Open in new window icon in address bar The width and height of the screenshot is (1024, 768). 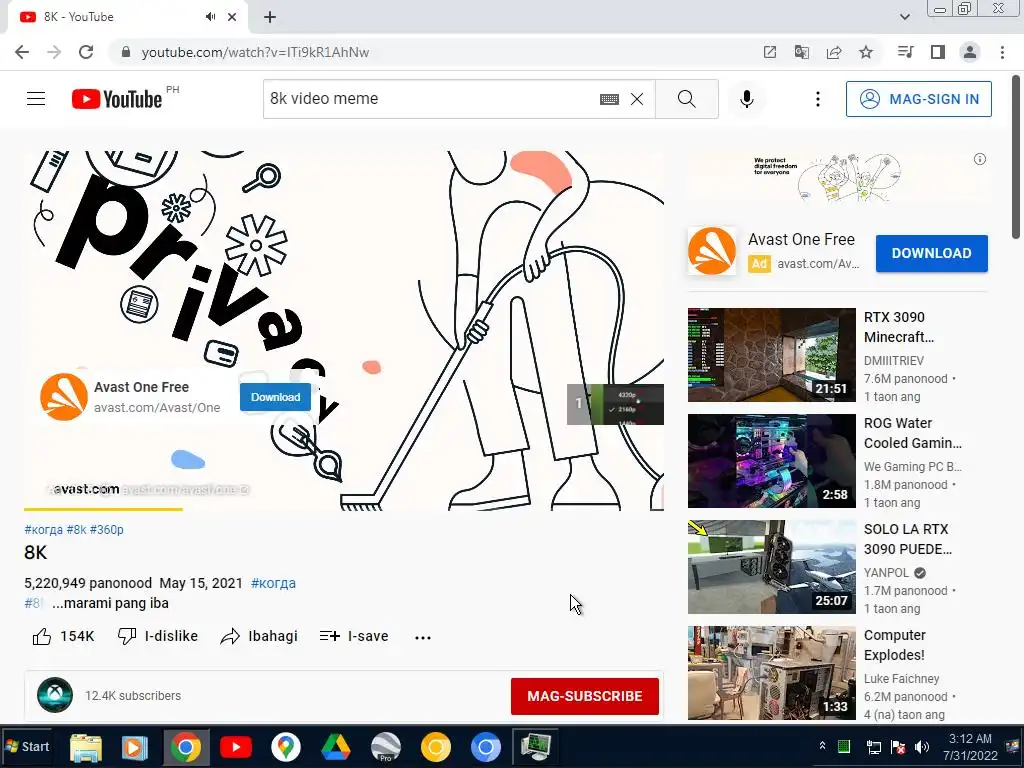click(x=769, y=52)
